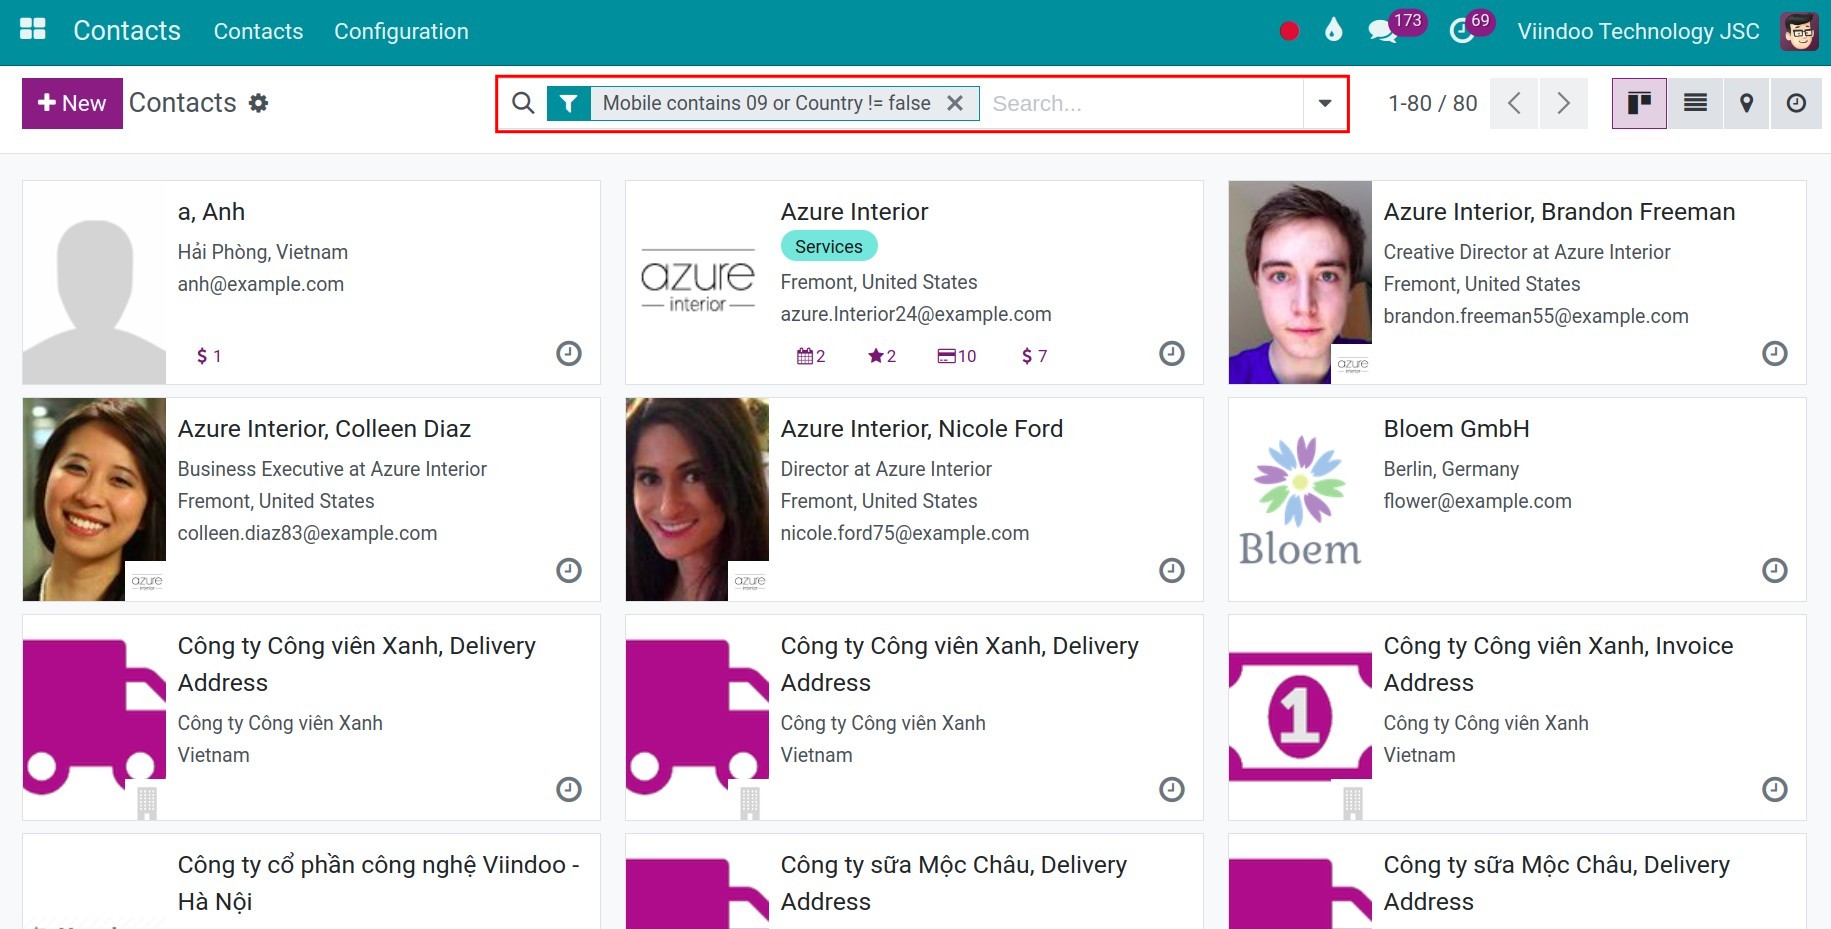Screen dimensions: 1831x929
Task: Click Brandon Freeman's photo thumbnail
Action: [1300, 282]
